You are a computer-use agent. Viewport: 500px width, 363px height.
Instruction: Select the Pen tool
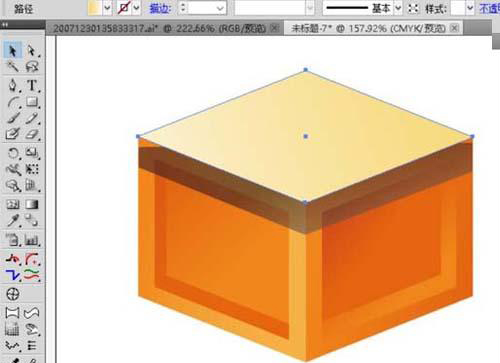coord(13,85)
